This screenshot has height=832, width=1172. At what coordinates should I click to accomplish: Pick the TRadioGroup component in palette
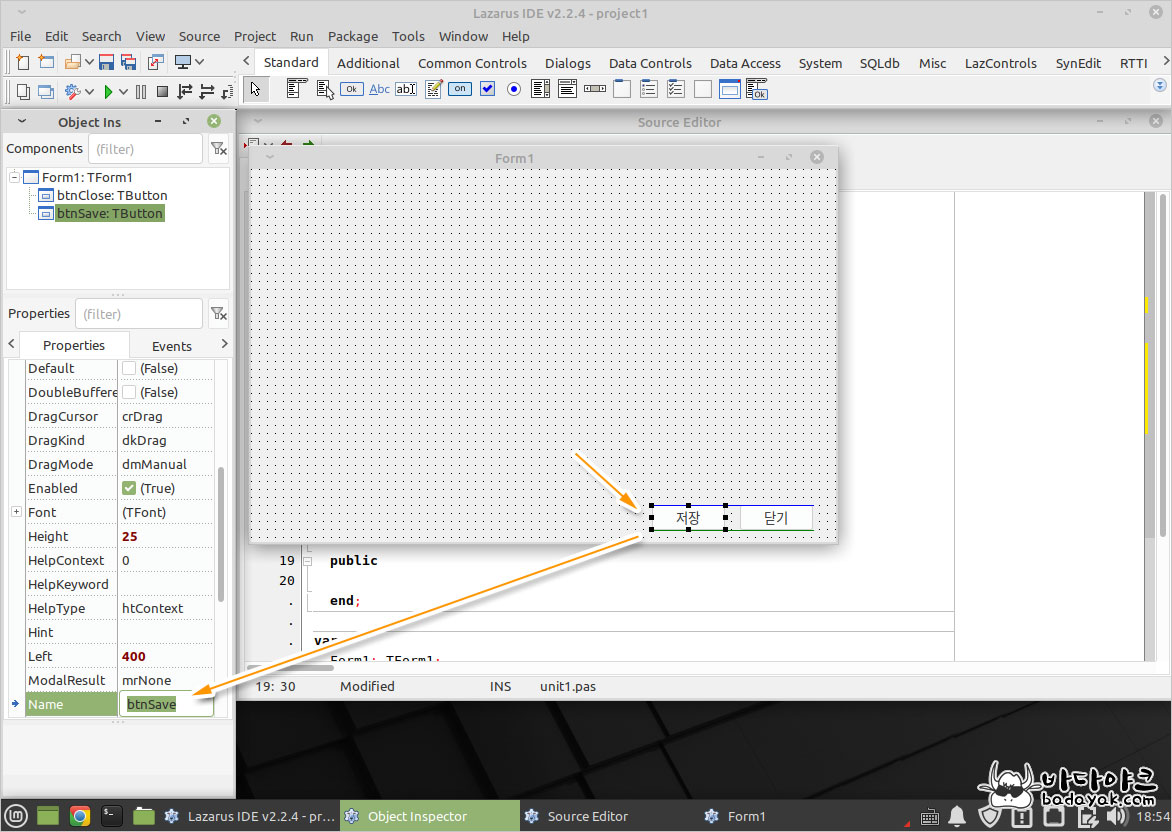click(x=649, y=89)
